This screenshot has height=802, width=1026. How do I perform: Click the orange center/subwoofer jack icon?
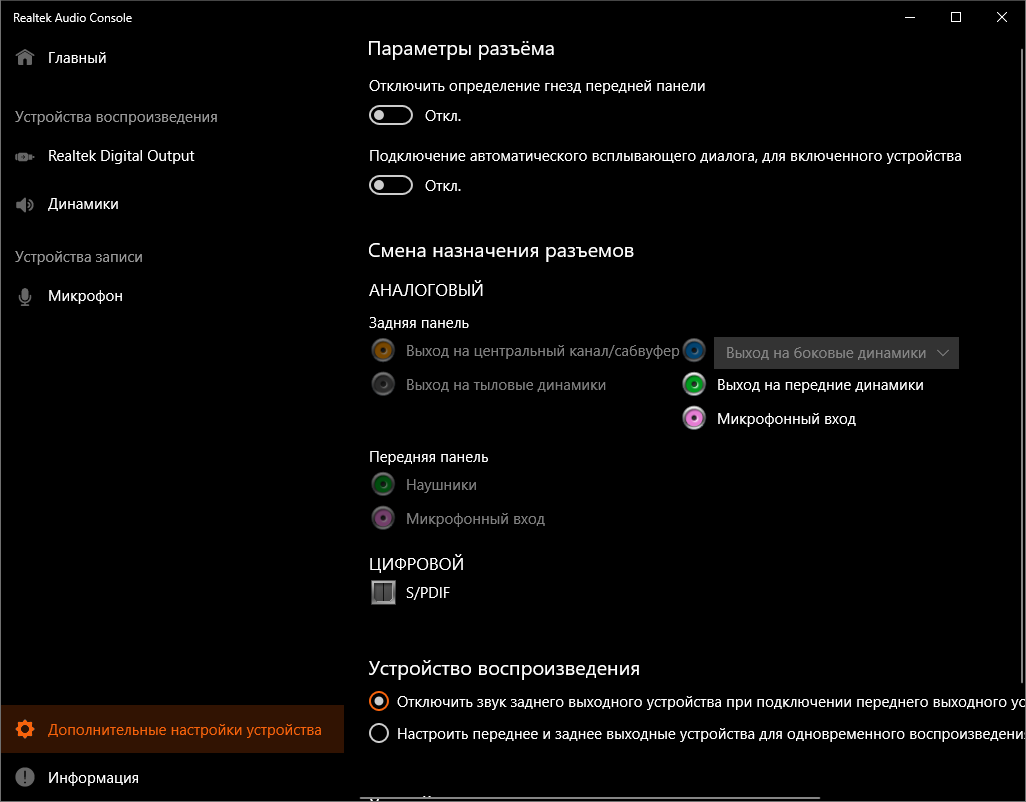[382, 351]
